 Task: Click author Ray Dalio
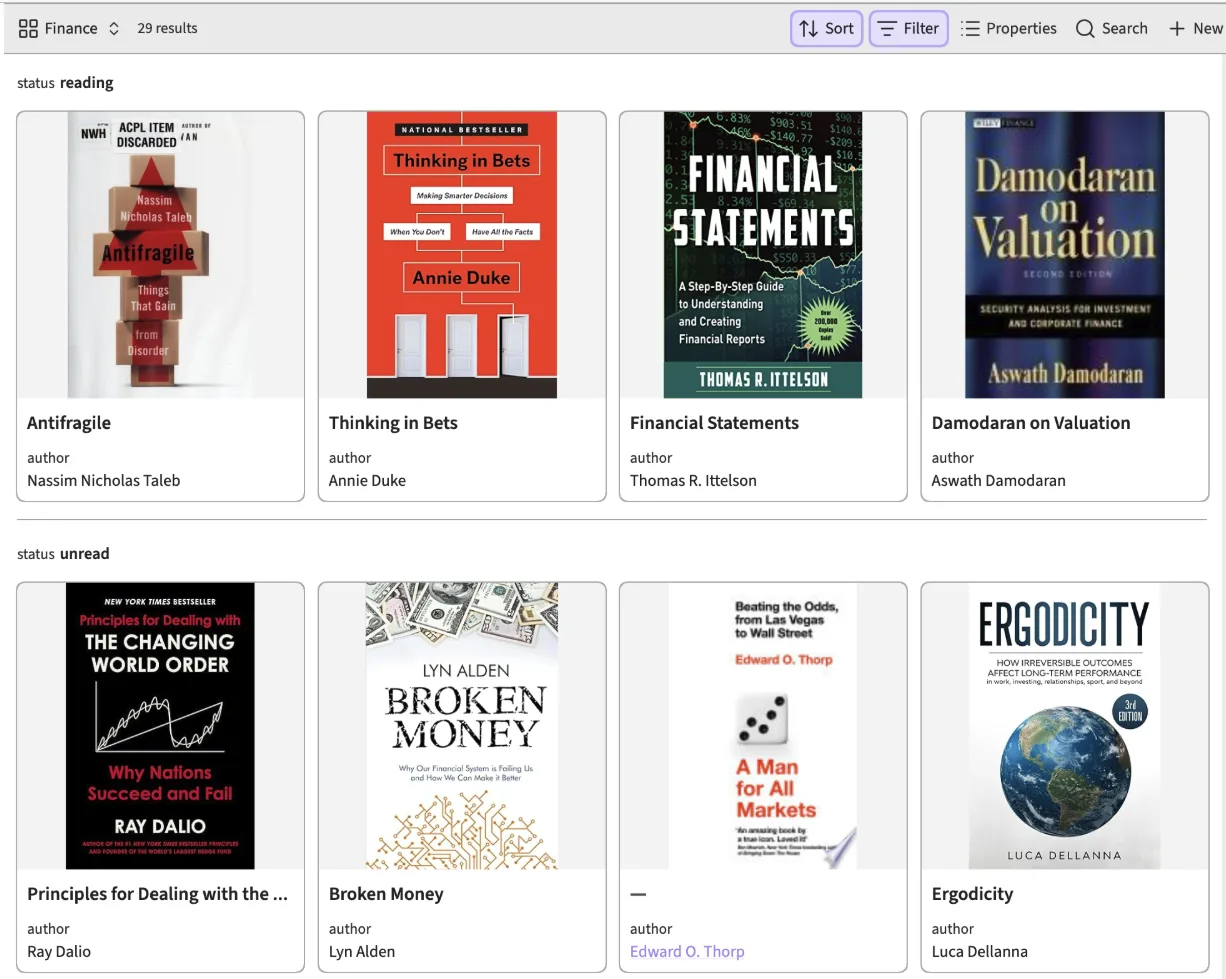[x=59, y=951]
